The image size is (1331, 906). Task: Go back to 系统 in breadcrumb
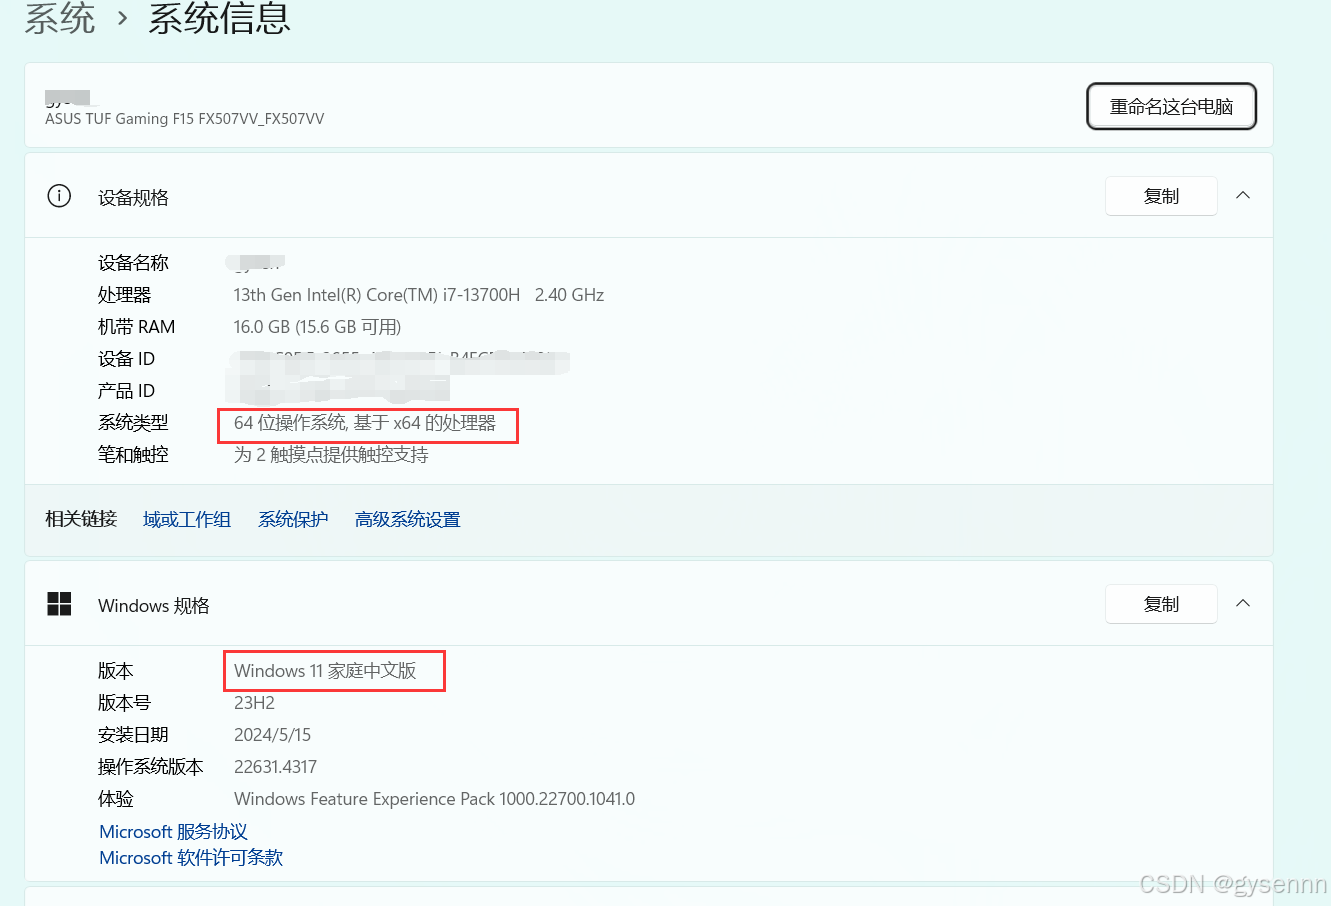pyautogui.click(x=60, y=18)
